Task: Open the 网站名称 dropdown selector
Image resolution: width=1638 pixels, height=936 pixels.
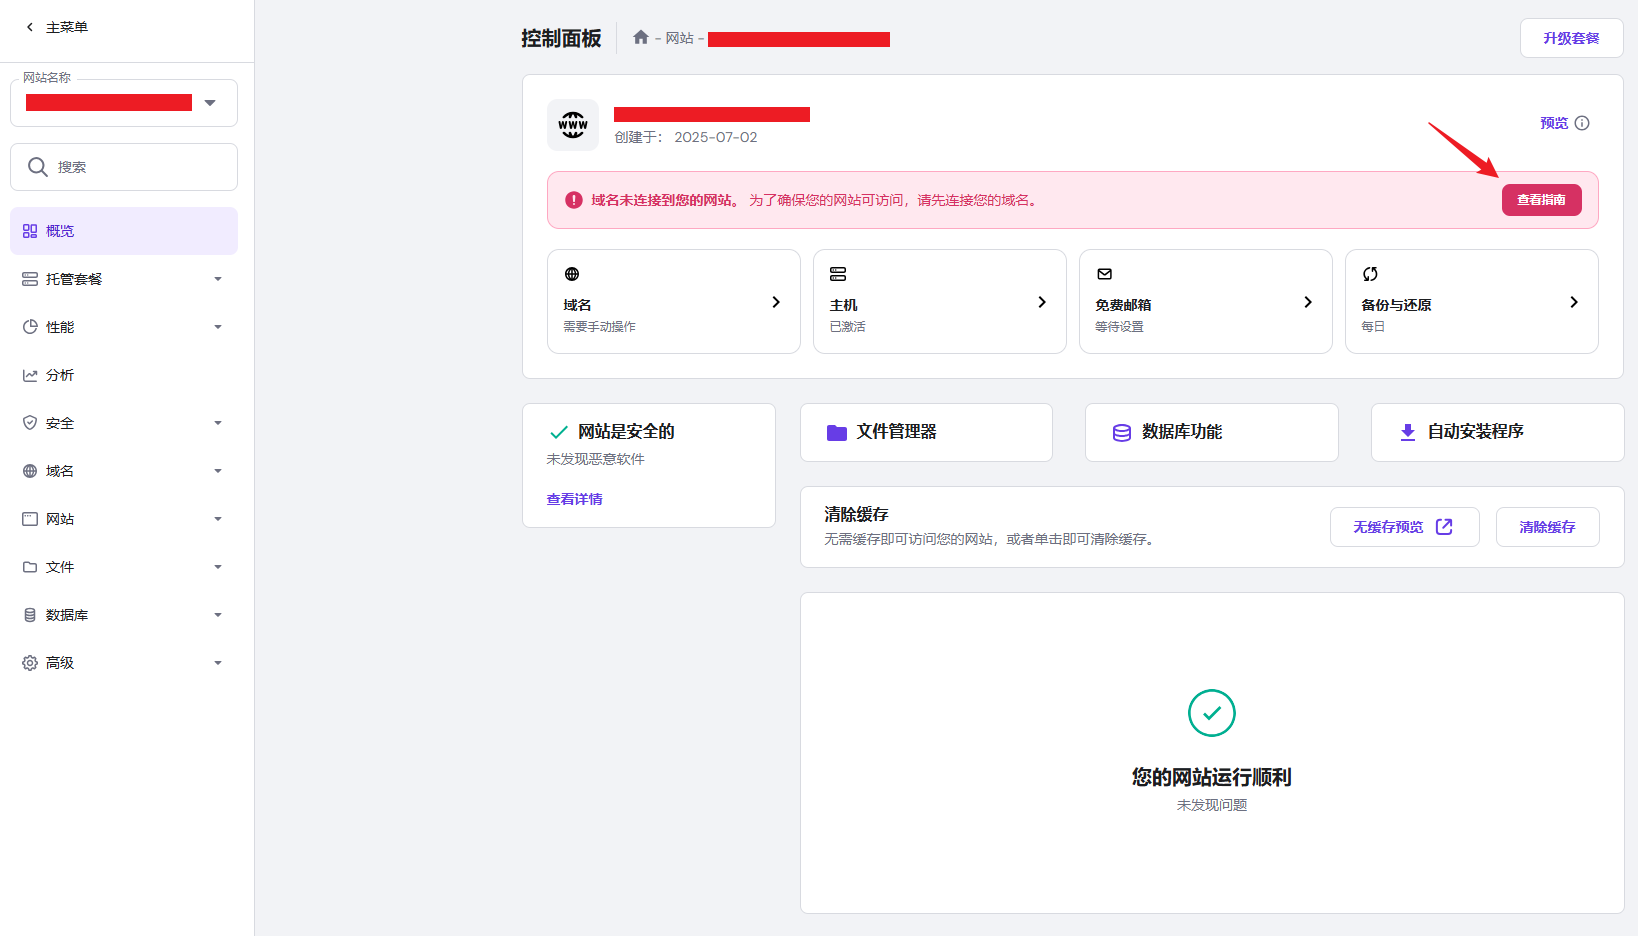Action: tap(124, 103)
